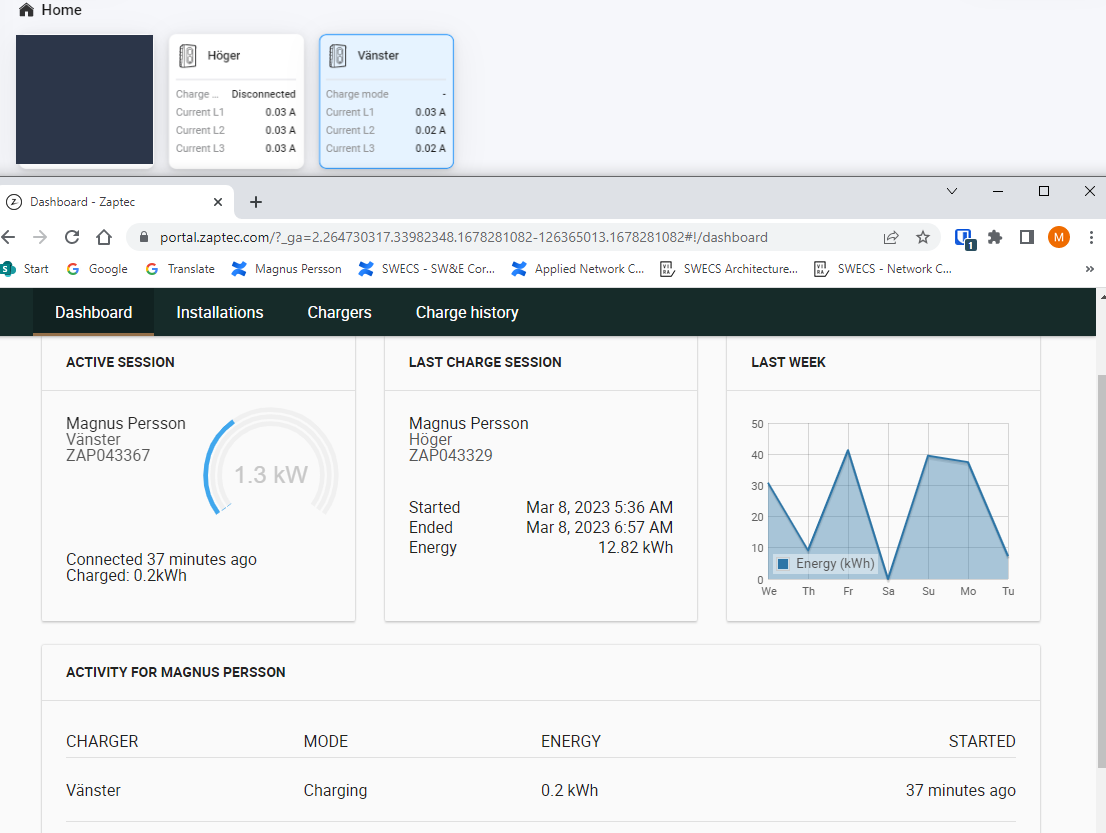Image resolution: width=1106 pixels, height=833 pixels.
Task: Open the tab search dropdown arrow
Action: (x=952, y=191)
